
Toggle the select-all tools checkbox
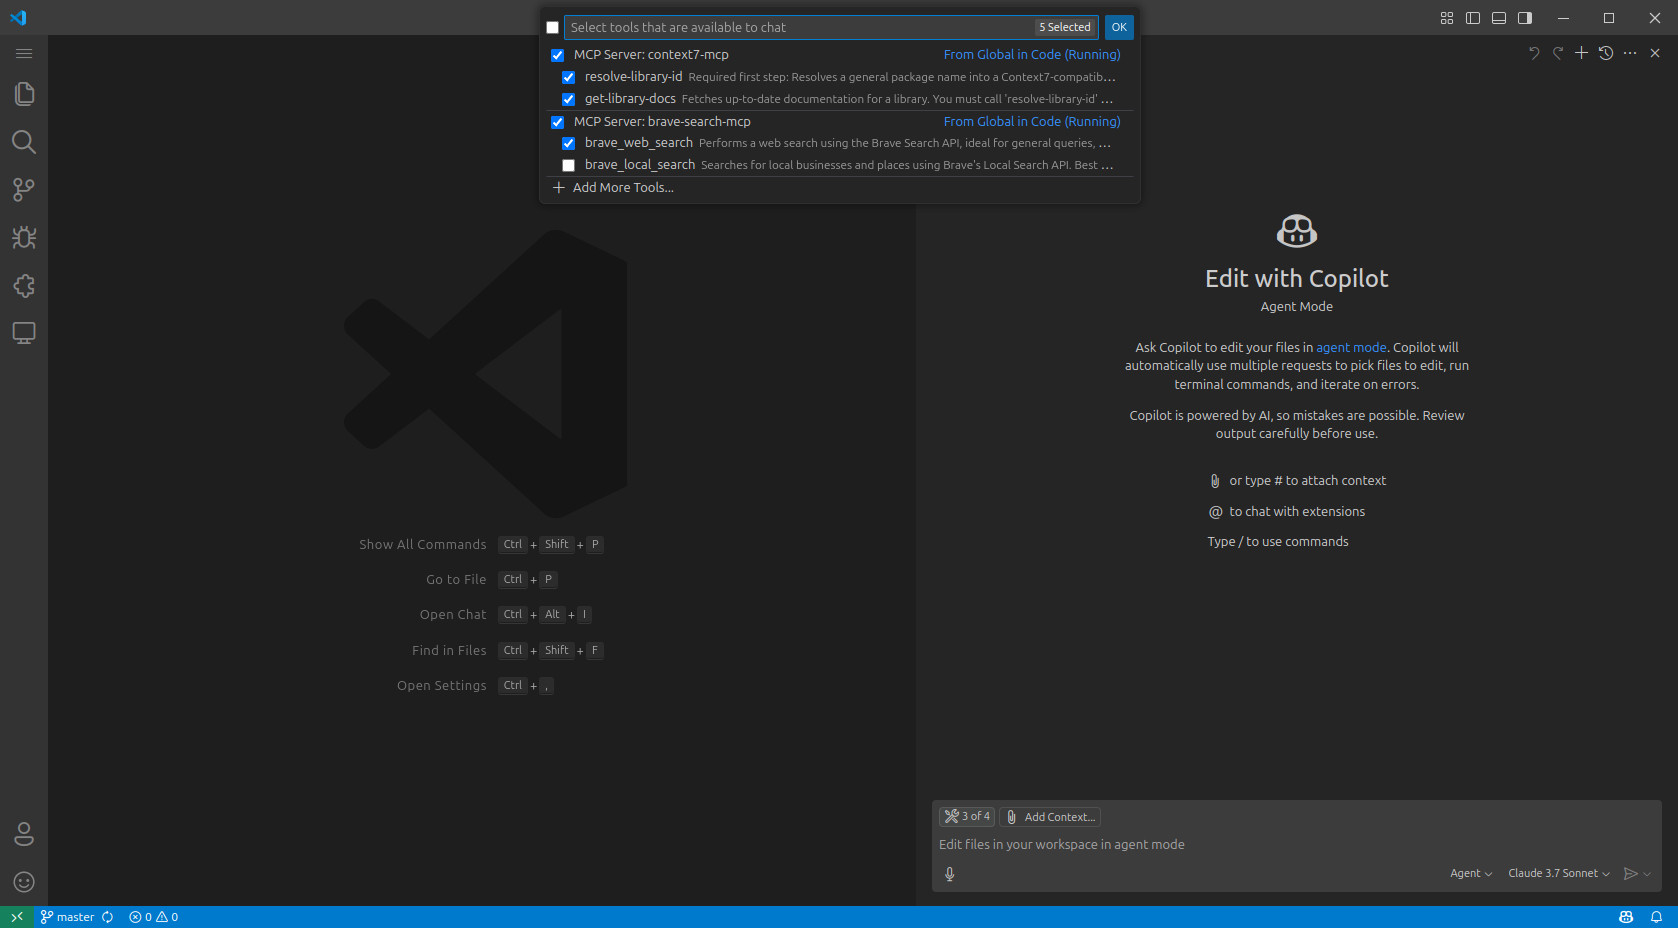point(552,28)
